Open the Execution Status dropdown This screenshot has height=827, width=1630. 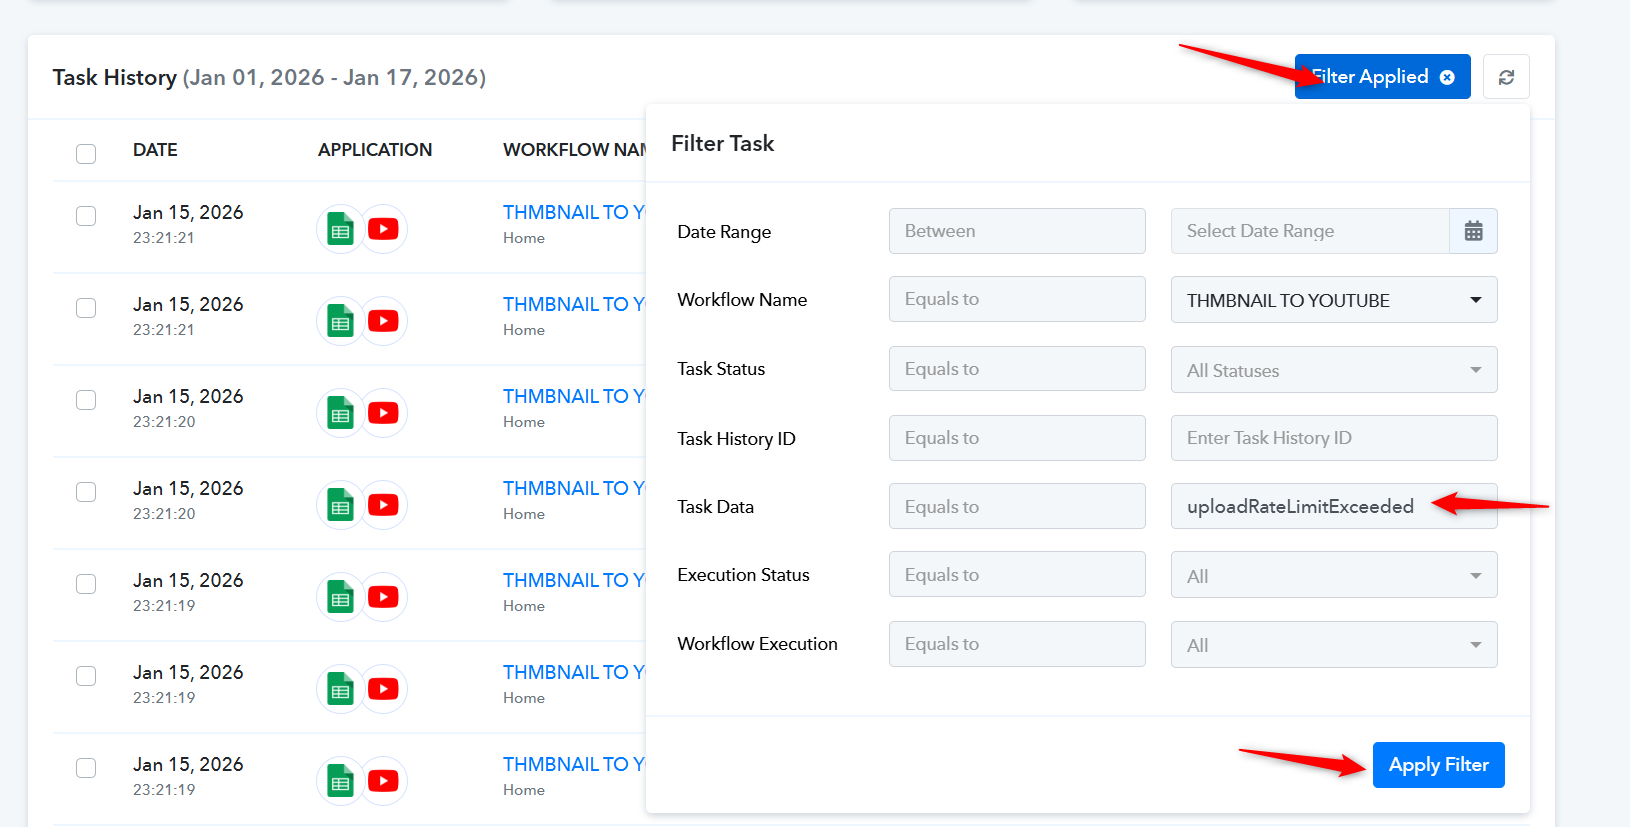(1333, 576)
